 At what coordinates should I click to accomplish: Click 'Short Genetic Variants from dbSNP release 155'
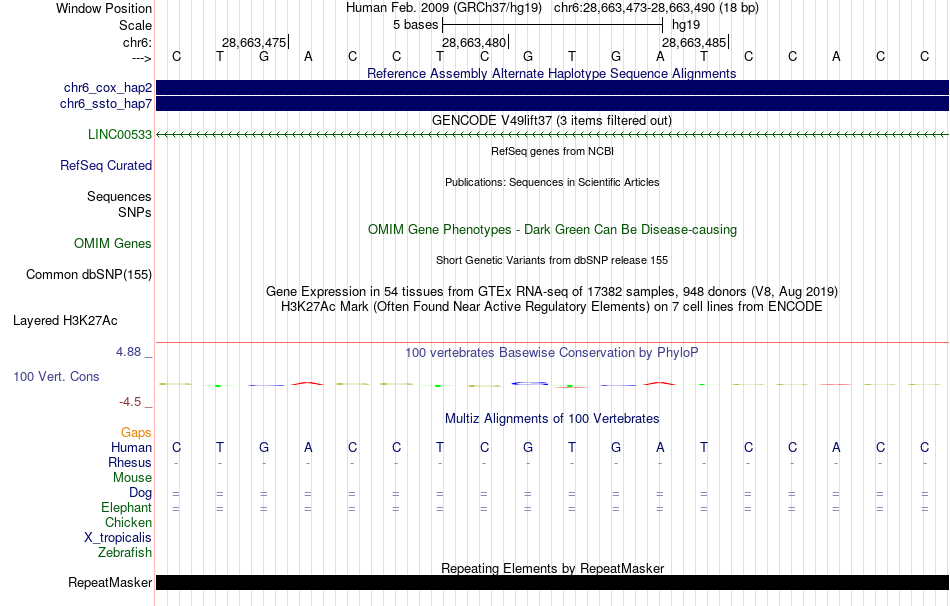click(x=552, y=261)
